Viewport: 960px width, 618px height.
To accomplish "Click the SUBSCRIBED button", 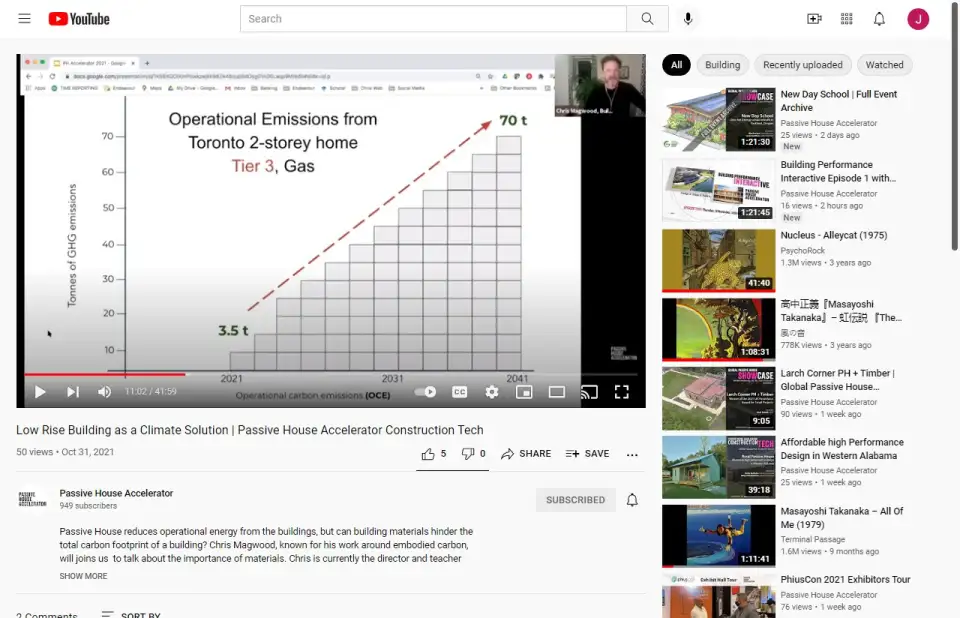I will tap(575, 500).
